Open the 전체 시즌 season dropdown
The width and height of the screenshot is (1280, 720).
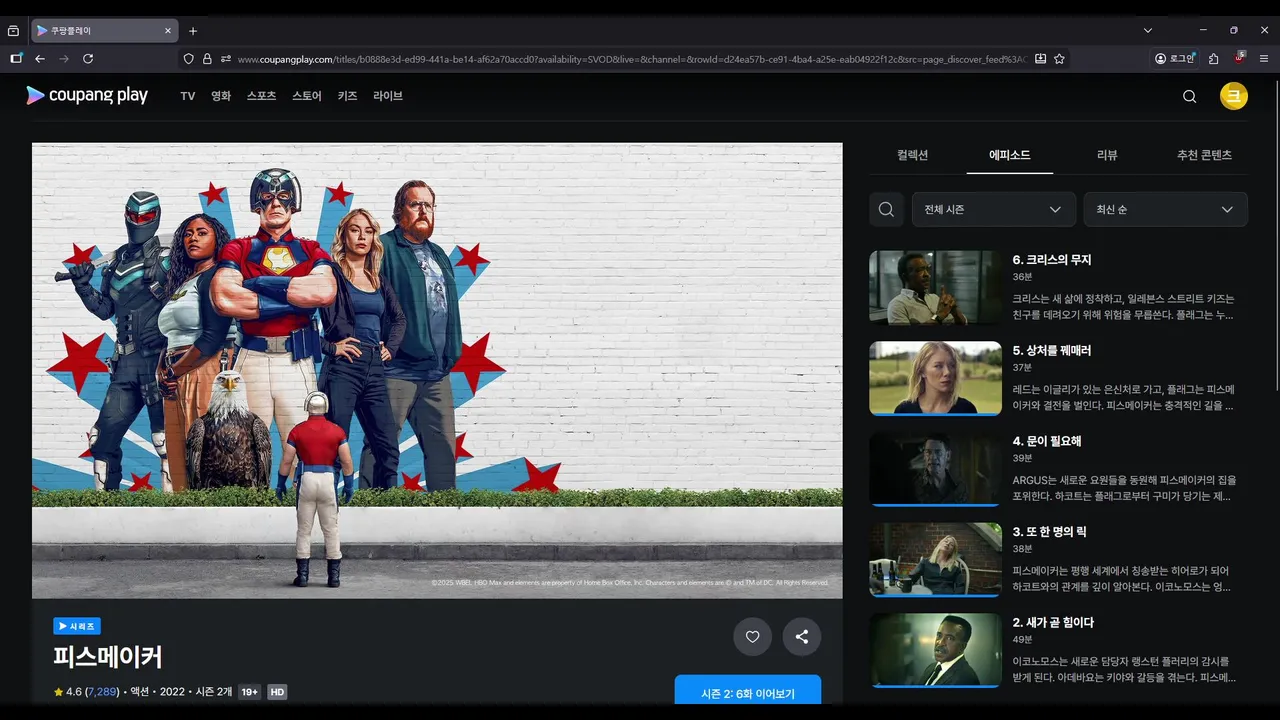(994, 209)
